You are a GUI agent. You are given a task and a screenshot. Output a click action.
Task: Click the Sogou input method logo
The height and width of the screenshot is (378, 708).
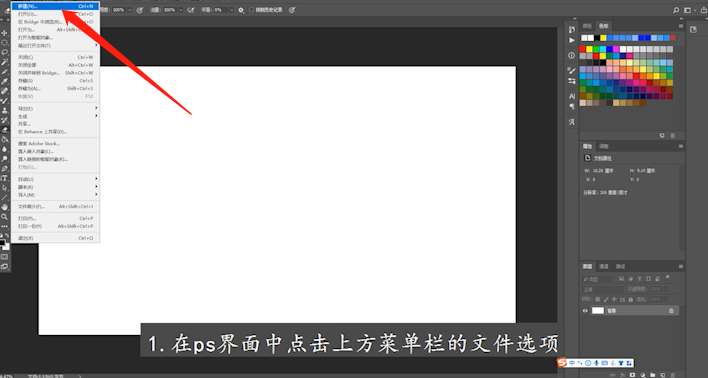pos(562,363)
